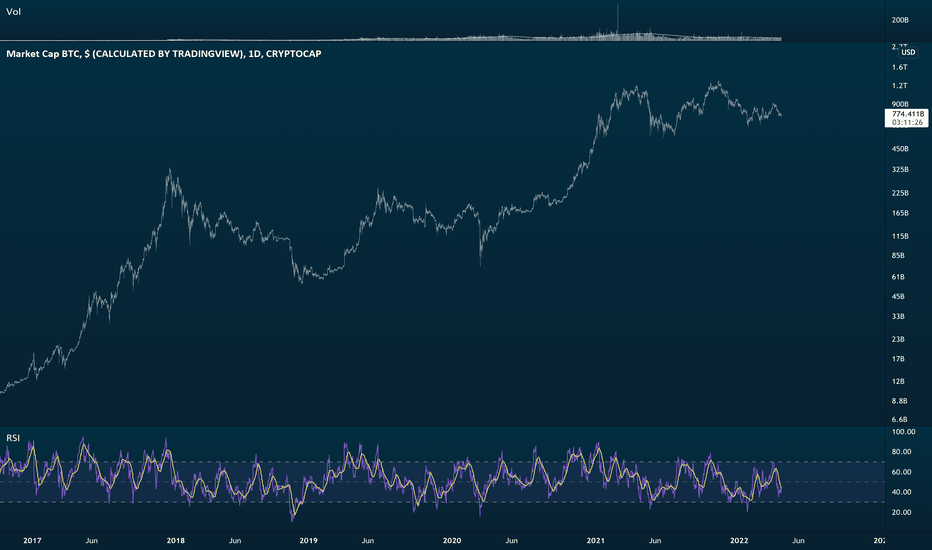Click the 200B volume axis label
Image resolution: width=932 pixels, height=550 pixels.
(x=900, y=20)
